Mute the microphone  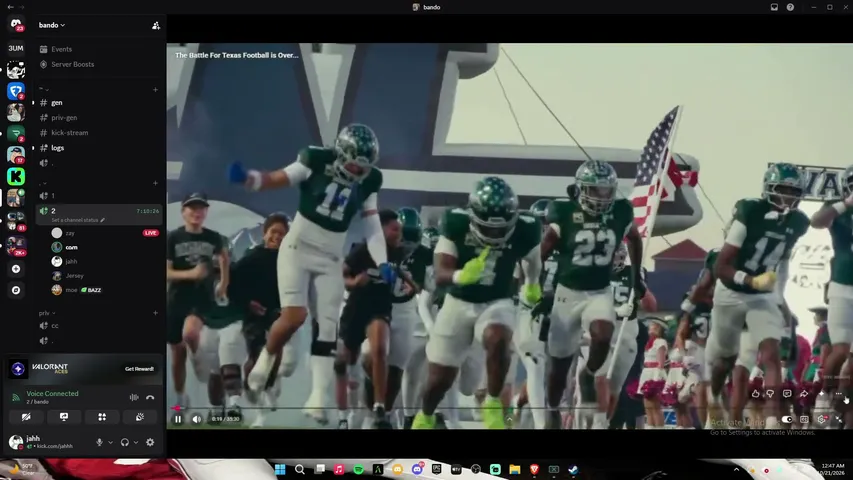click(99, 442)
